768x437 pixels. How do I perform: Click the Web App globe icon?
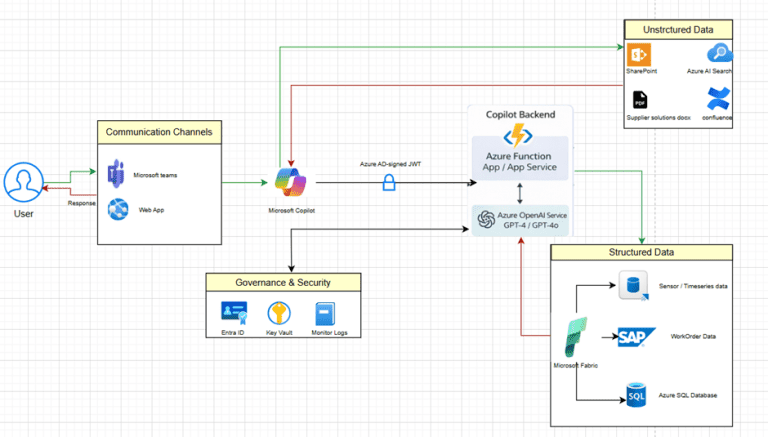[118, 209]
